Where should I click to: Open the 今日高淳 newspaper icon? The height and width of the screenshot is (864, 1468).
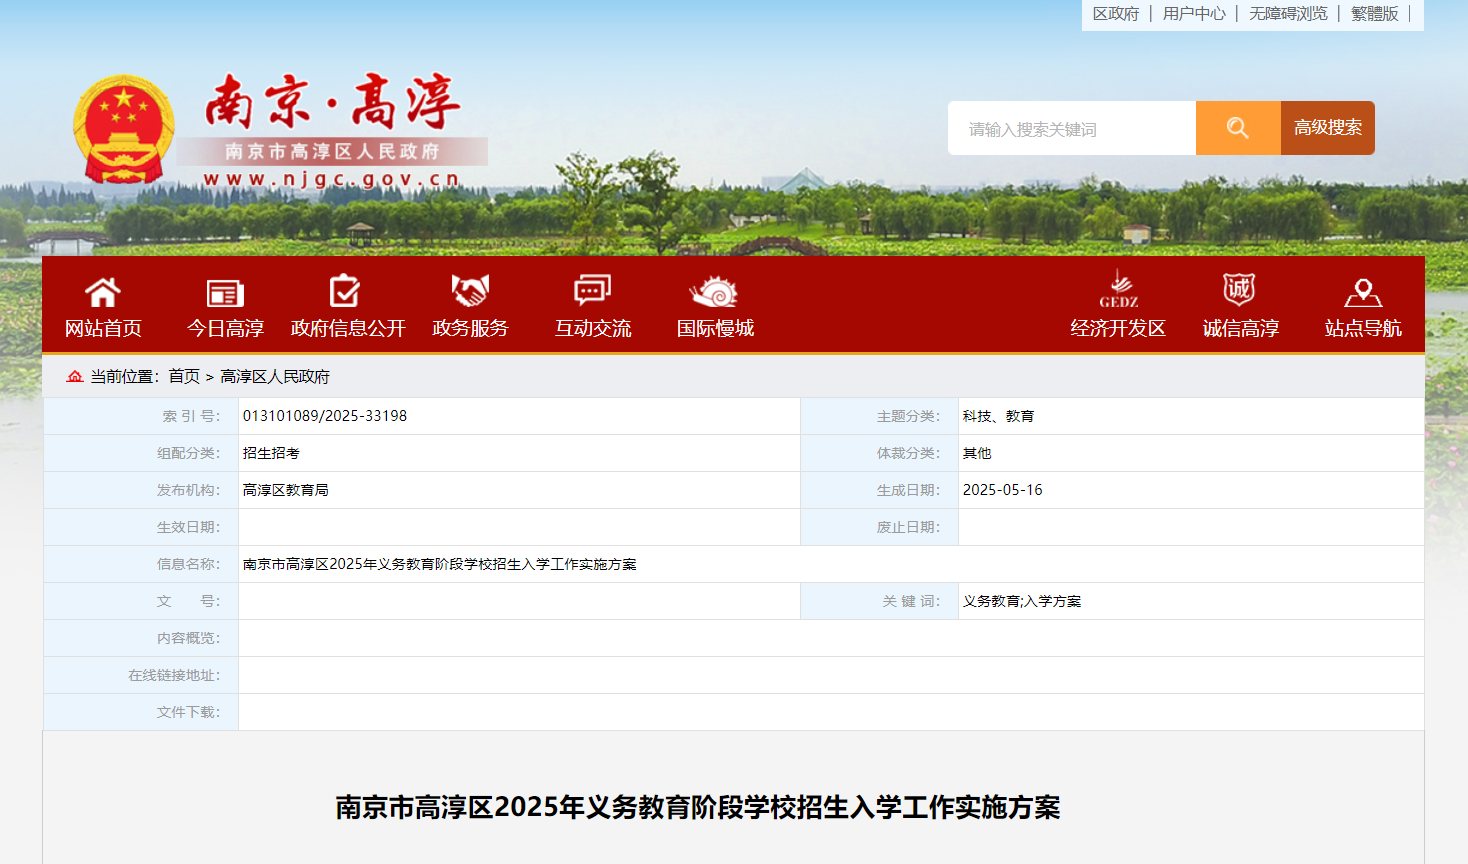225,292
